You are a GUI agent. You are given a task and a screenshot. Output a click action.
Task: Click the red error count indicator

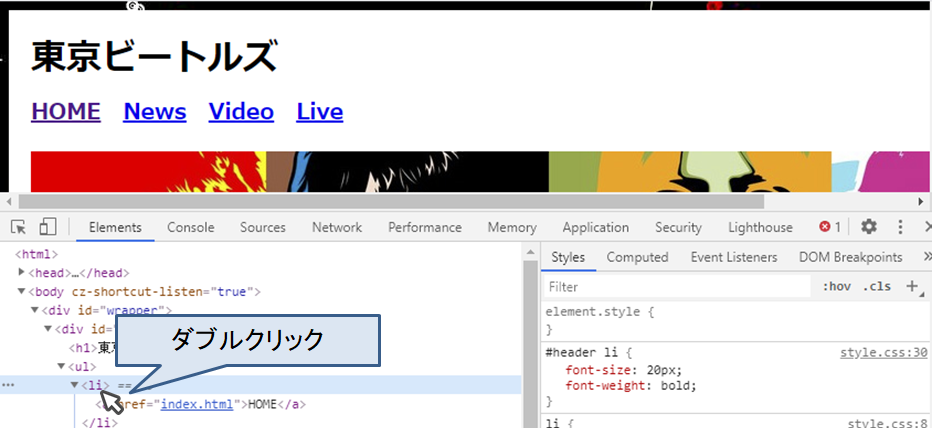(830, 226)
